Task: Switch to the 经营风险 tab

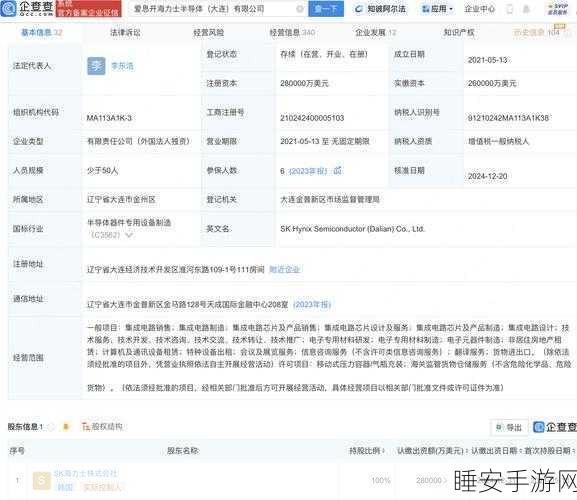Action: (208, 32)
